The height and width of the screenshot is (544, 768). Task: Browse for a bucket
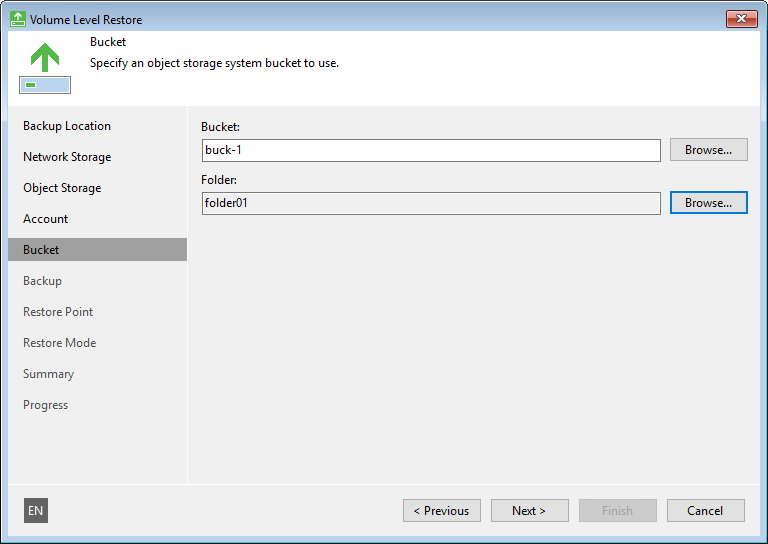tap(709, 150)
